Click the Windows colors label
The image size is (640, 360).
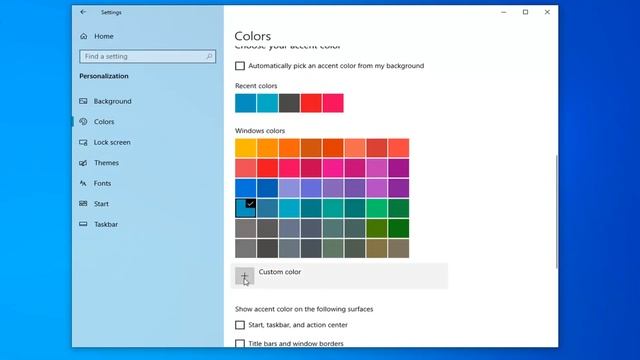(260, 131)
